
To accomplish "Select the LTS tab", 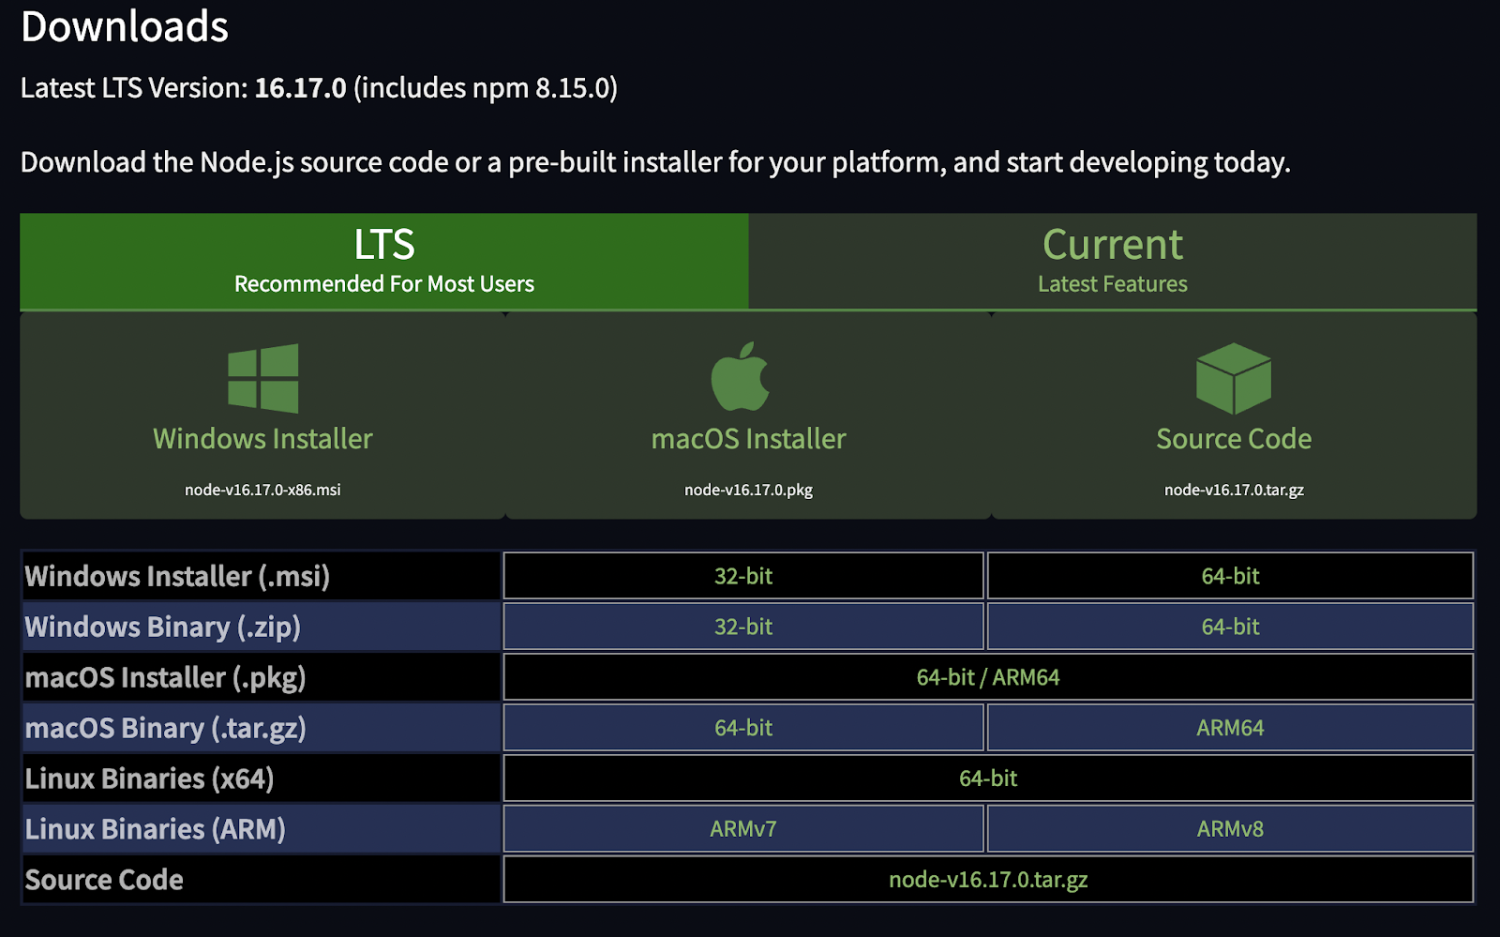I will coord(383,260).
